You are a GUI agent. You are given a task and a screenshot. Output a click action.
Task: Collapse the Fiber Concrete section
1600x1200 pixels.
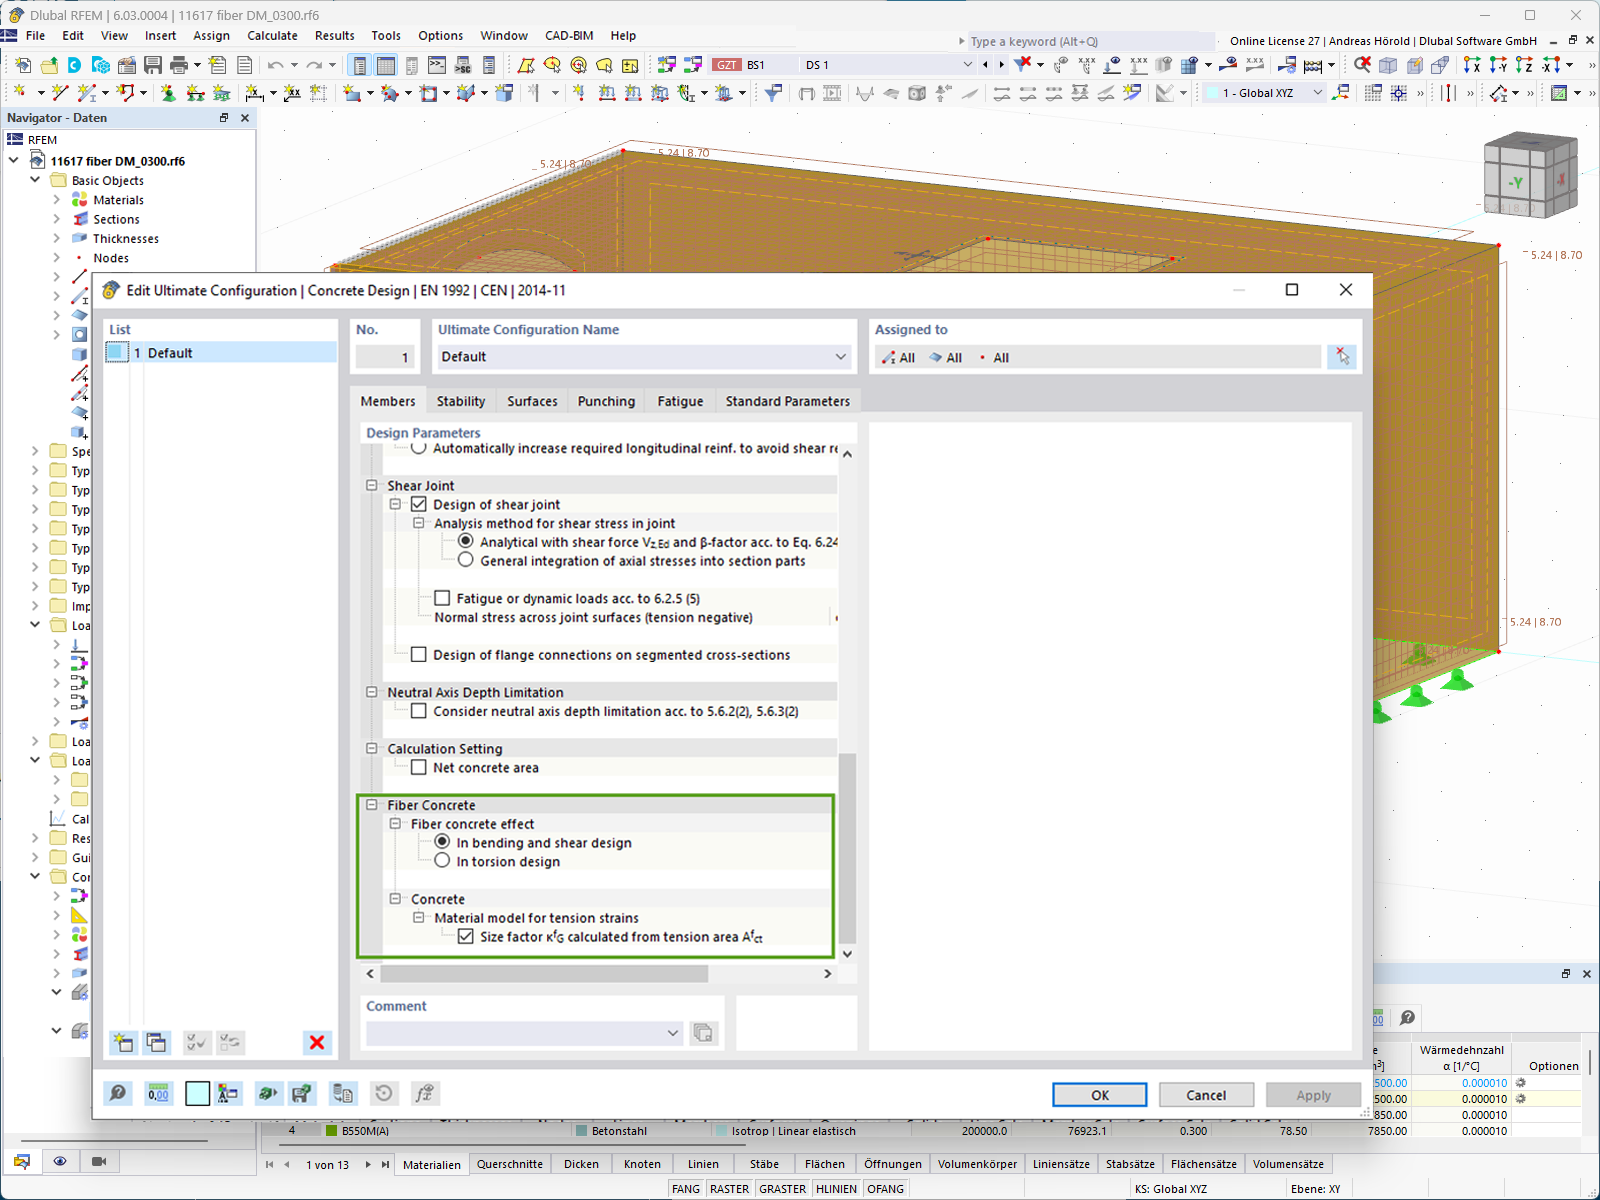point(372,805)
